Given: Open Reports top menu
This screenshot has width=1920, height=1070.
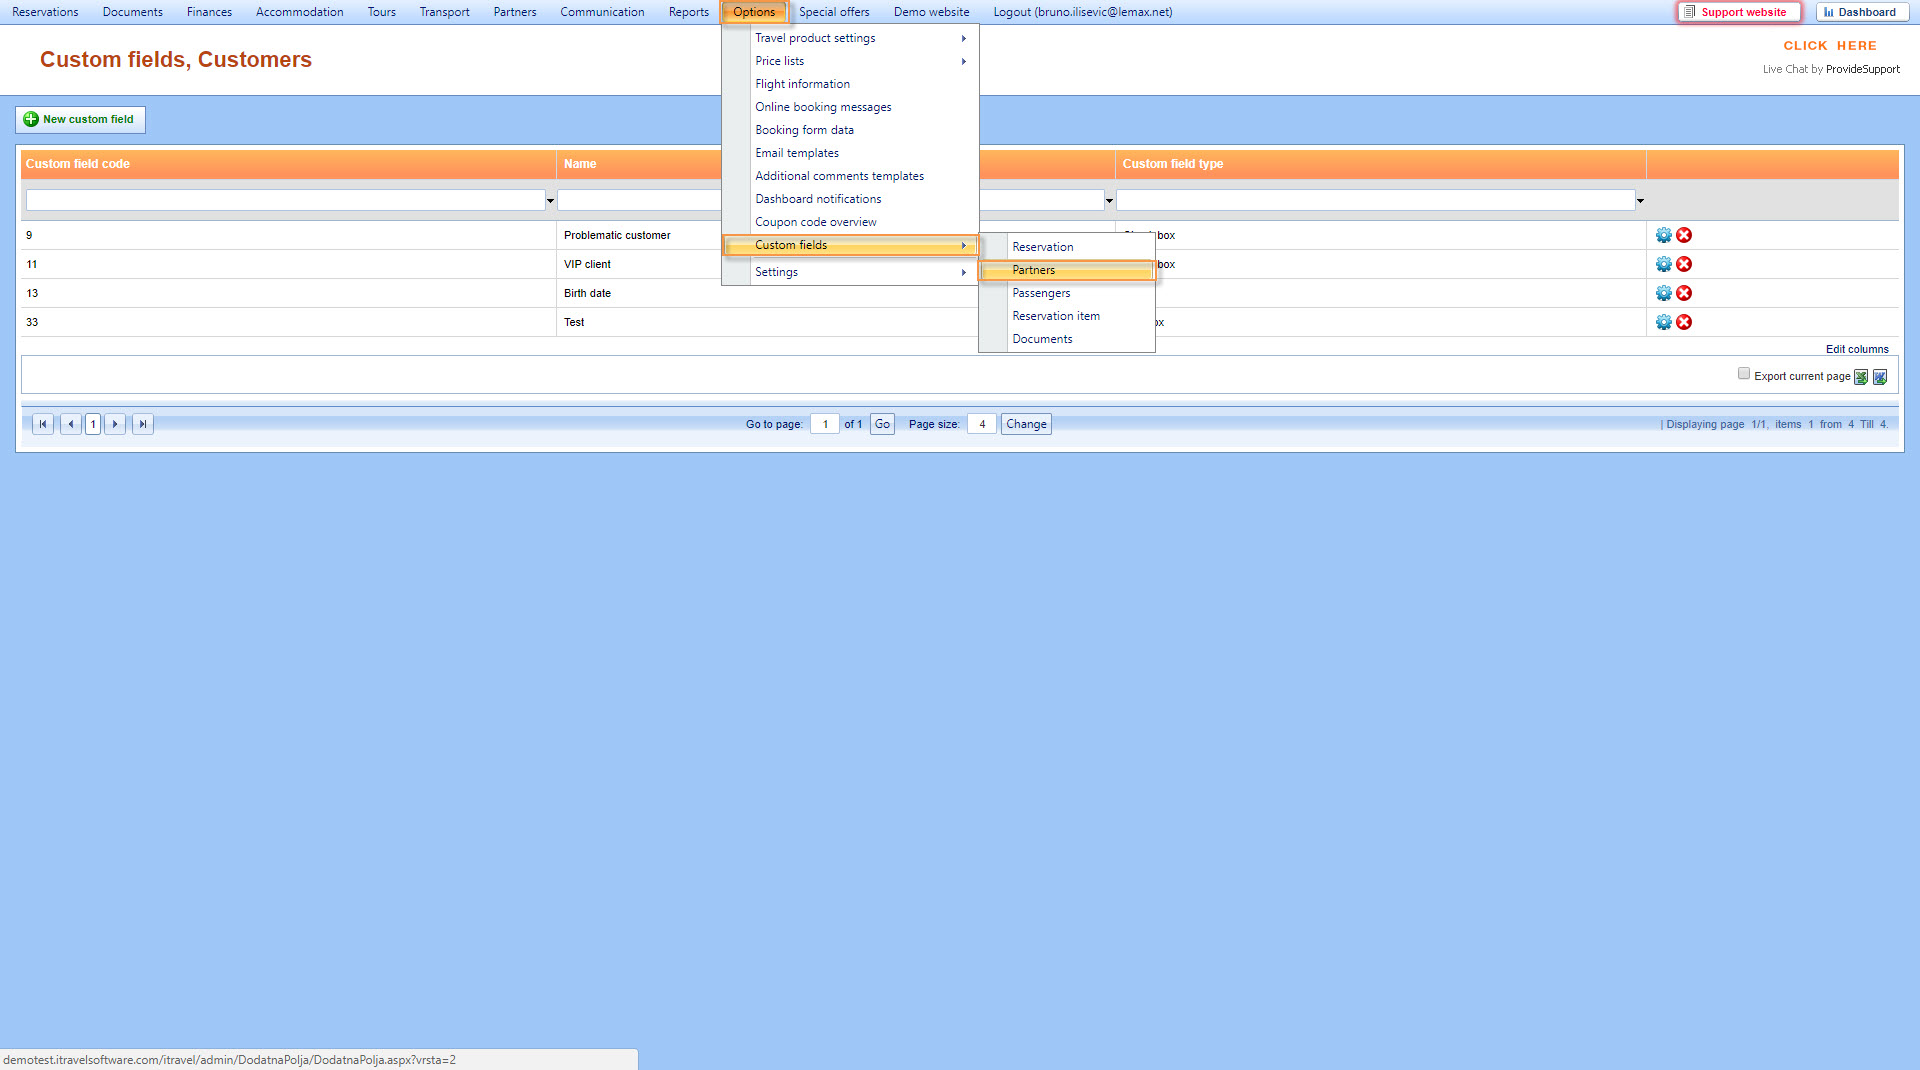Looking at the screenshot, I should click(x=688, y=12).
